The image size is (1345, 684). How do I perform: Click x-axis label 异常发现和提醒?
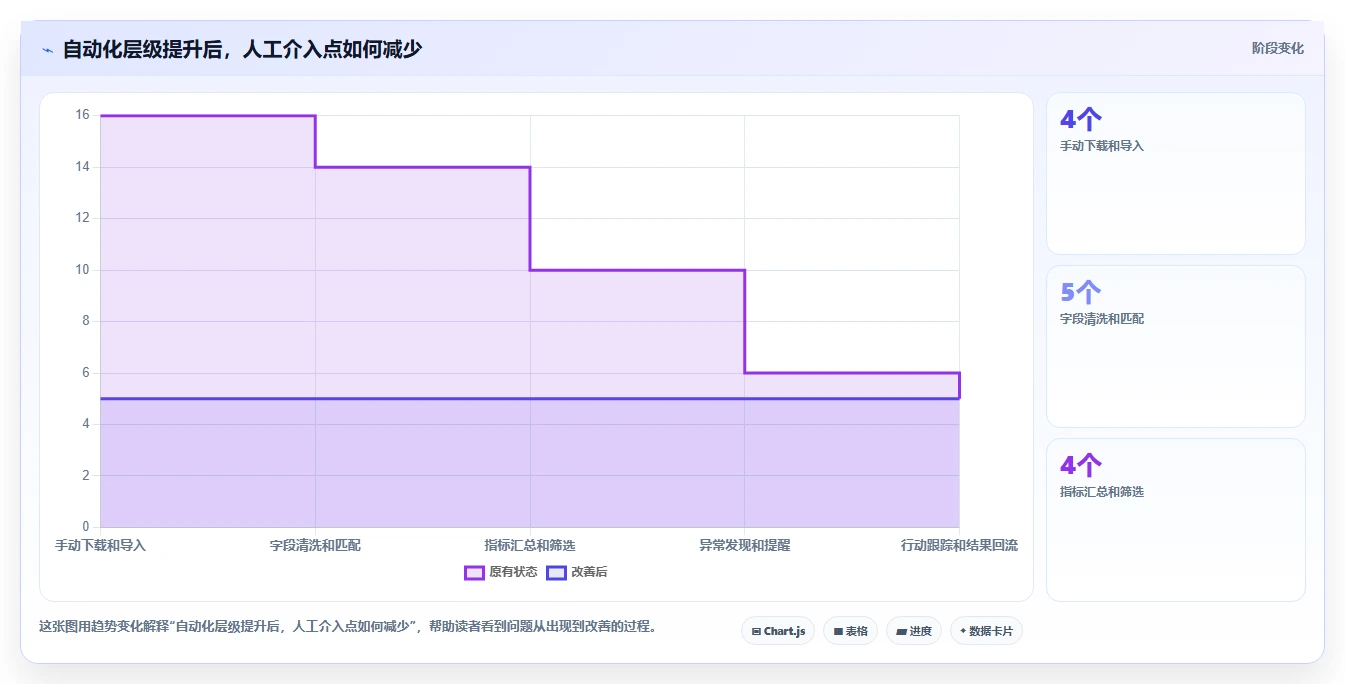click(745, 545)
